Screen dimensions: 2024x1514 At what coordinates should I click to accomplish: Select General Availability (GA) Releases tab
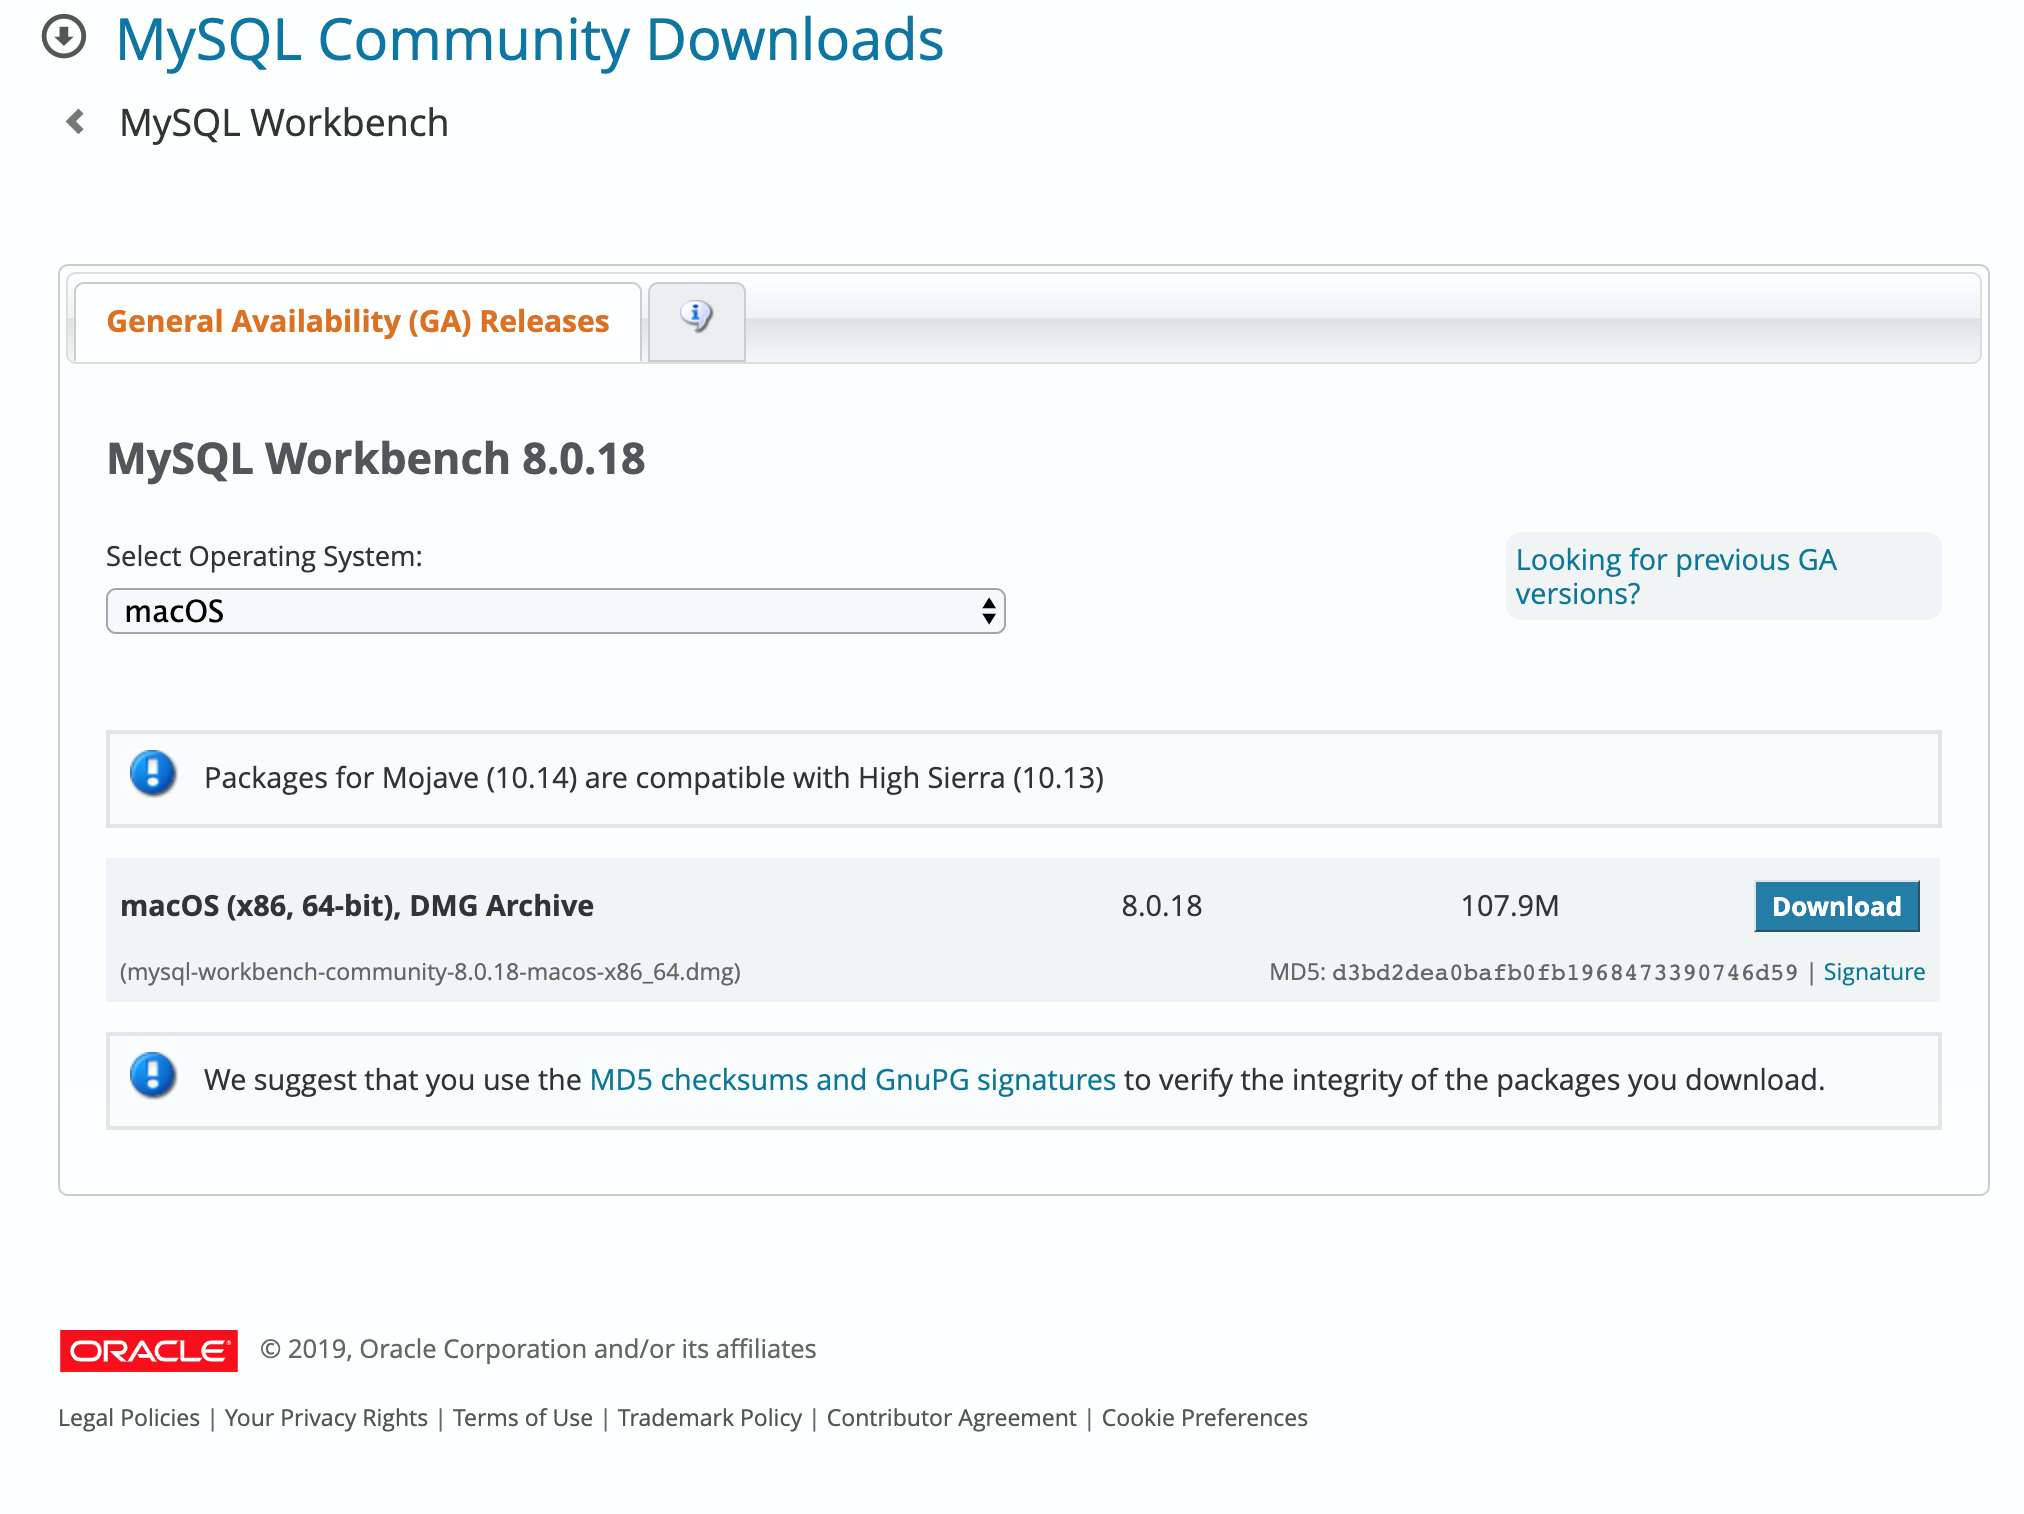pos(357,321)
